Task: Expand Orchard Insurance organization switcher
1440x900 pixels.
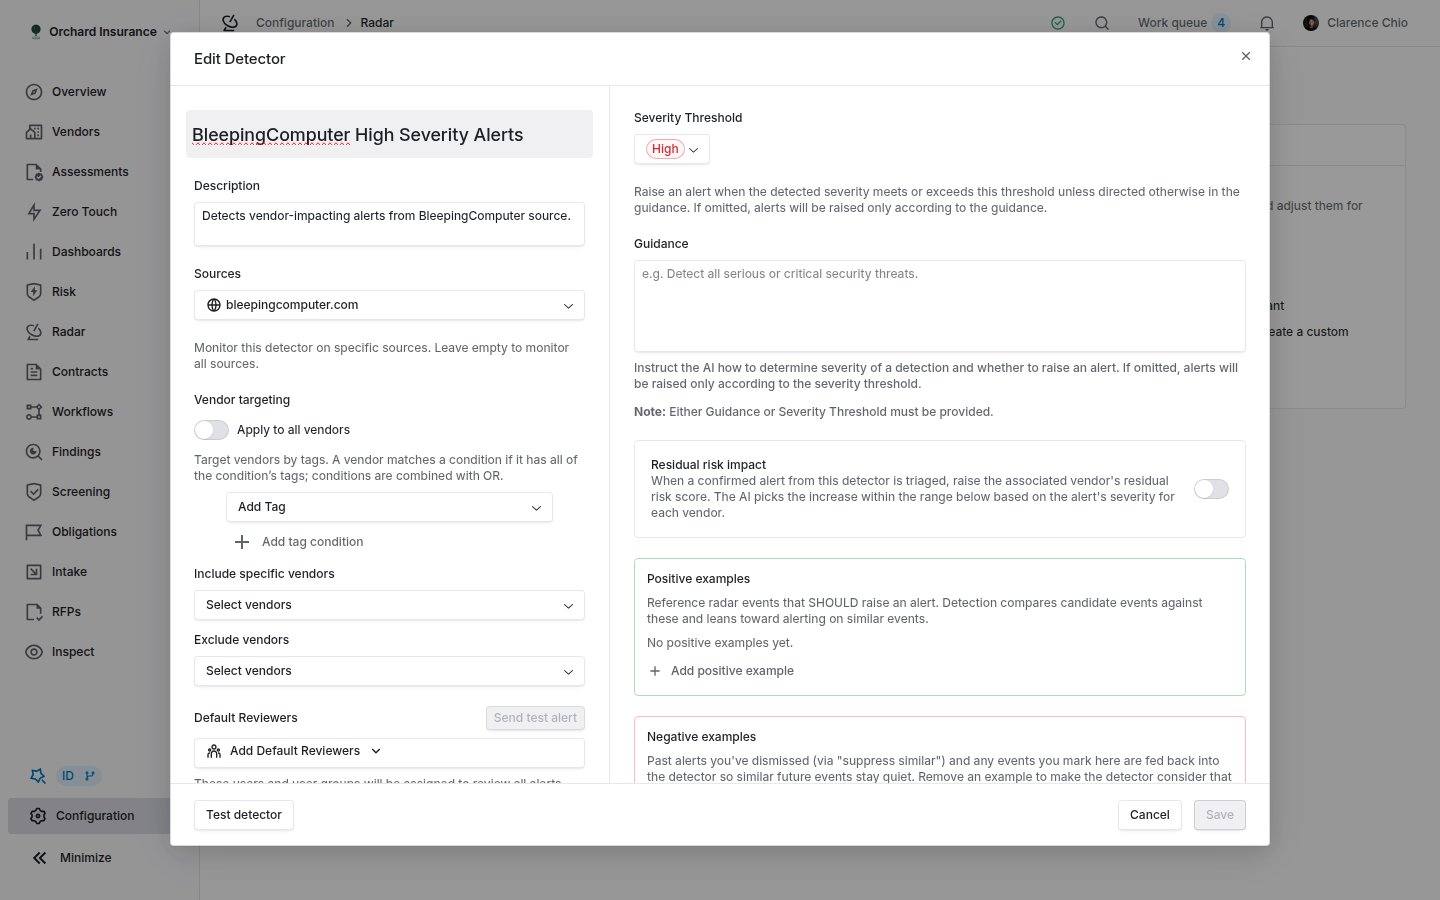Action: (x=100, y=32)
